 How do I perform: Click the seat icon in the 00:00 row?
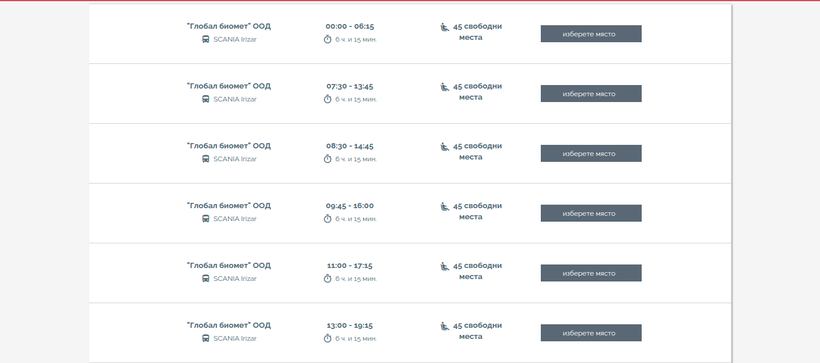pyautogui.click(x=445, y=27)
